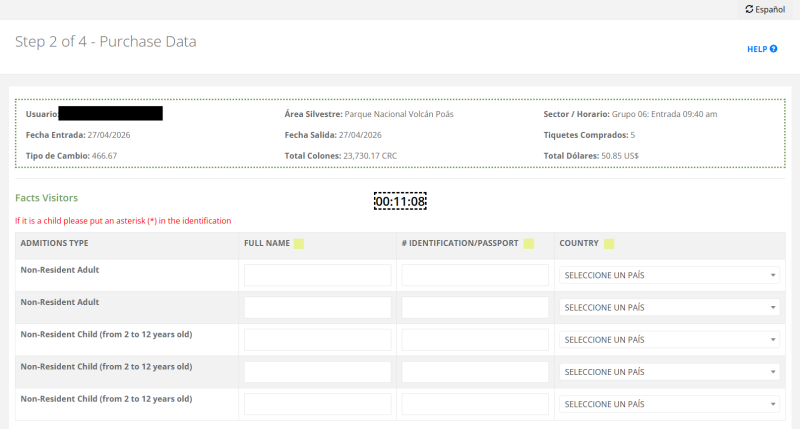Click the yellow marker next to COUNTRY

(609, 244)
